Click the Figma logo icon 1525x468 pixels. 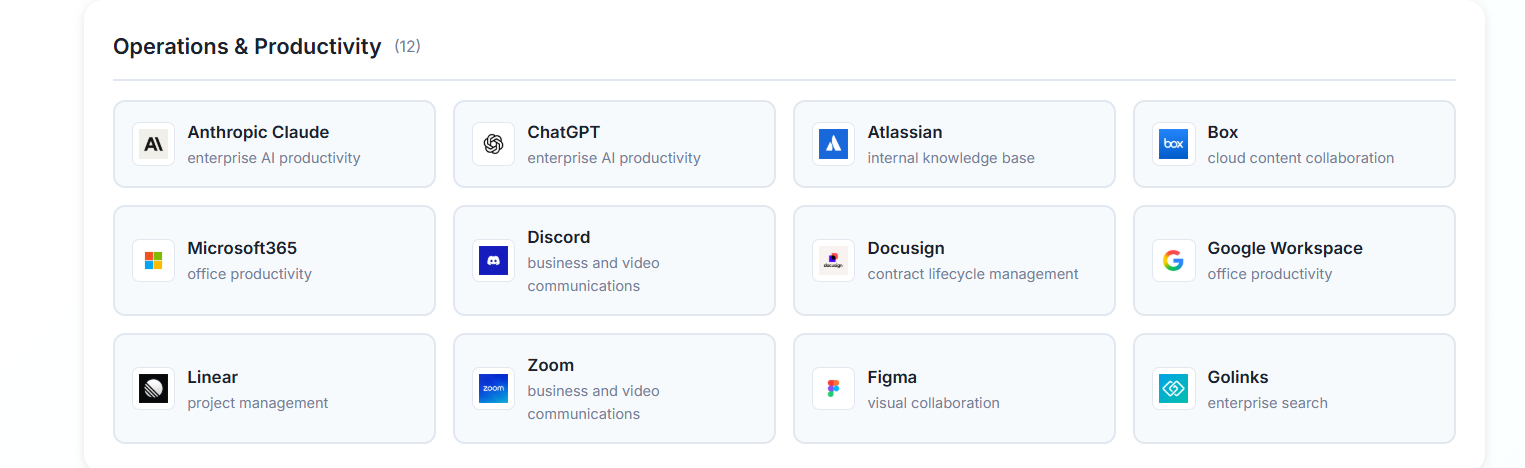(833, 388)
